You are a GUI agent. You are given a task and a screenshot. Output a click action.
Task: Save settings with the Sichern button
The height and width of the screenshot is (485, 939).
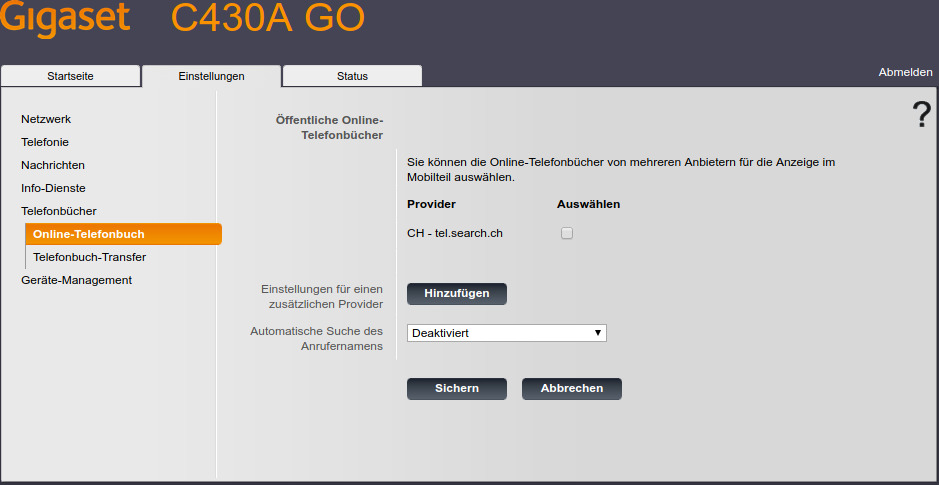[456, 388]
